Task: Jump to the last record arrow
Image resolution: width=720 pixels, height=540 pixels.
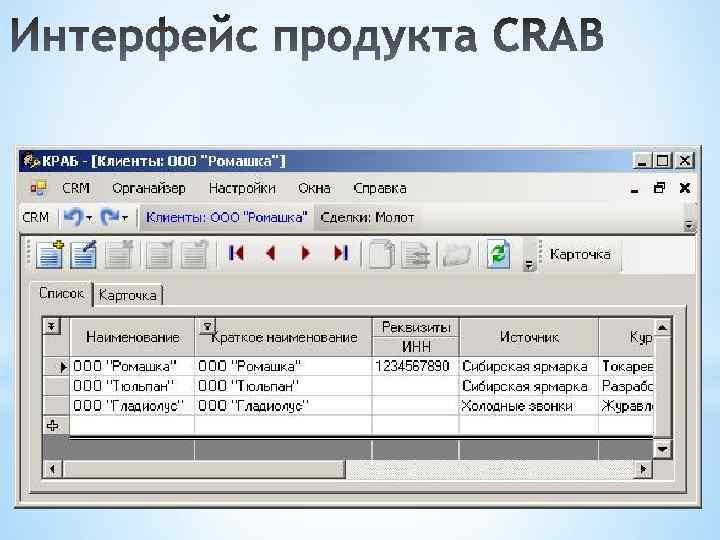Action: click(341, 253)
